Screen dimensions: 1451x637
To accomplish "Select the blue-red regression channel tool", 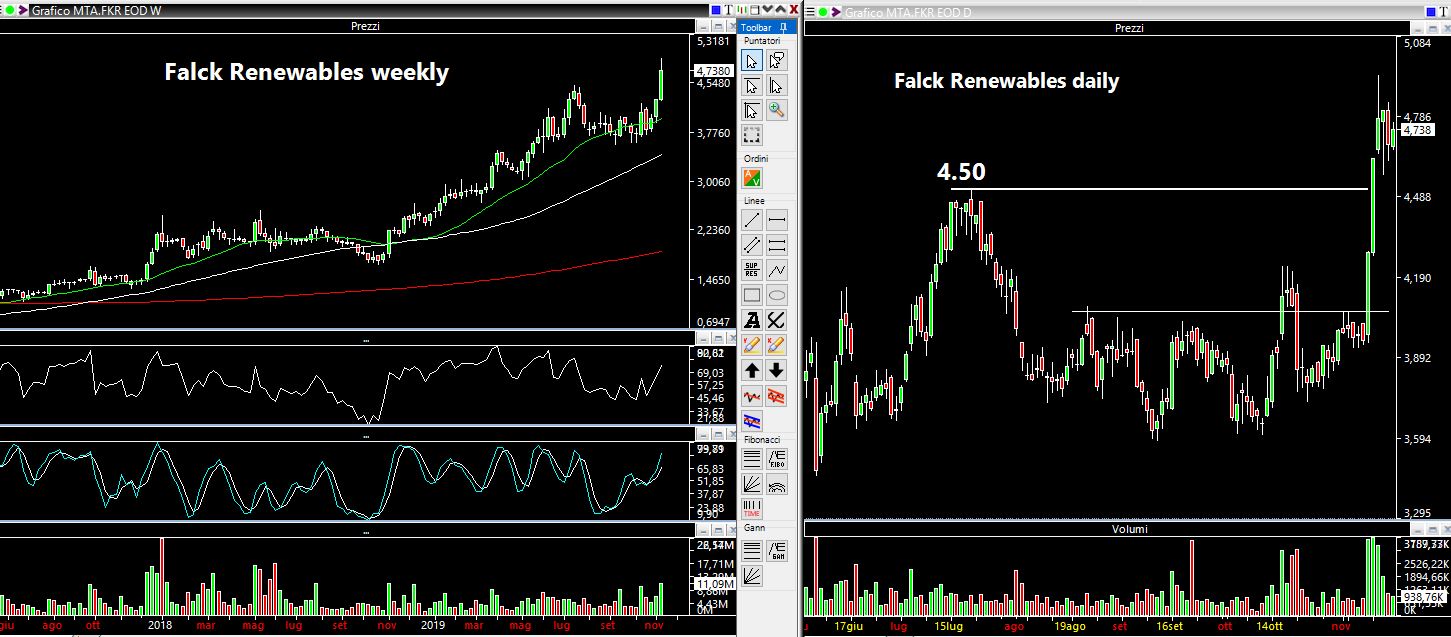I will [752, 421].
